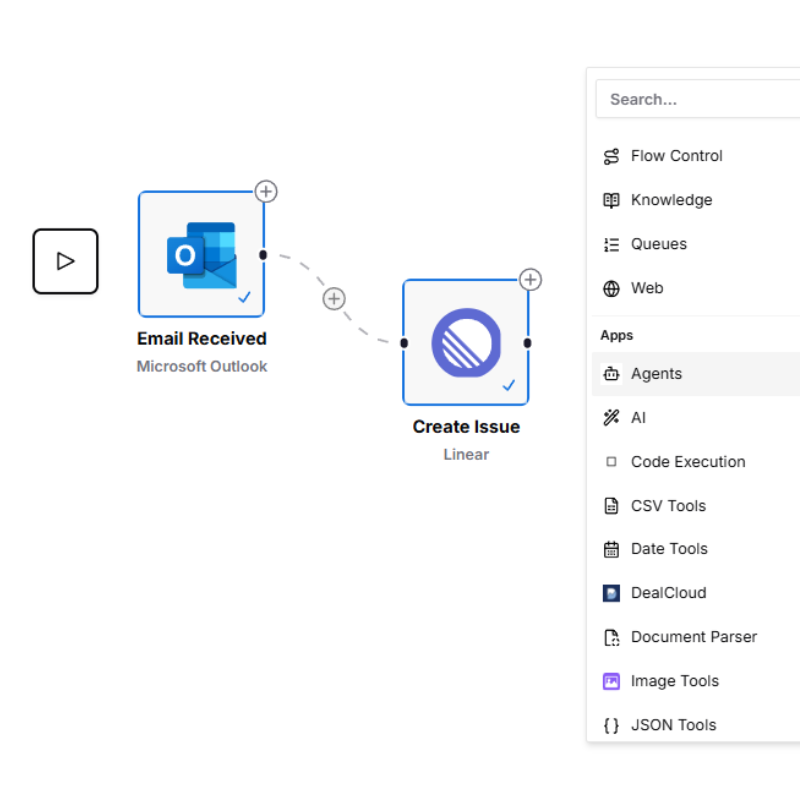Click the Flow Control icon

pos(611,156)
